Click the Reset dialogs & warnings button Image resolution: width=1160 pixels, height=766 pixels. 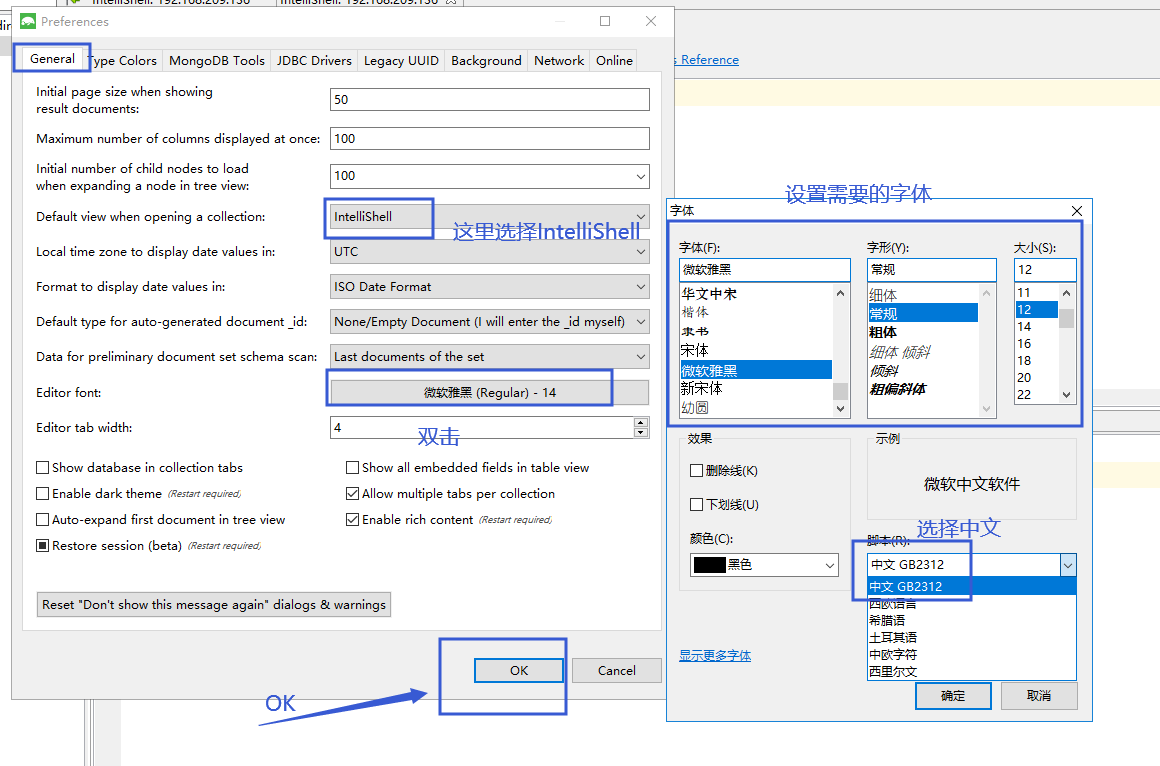pos(214,605)
